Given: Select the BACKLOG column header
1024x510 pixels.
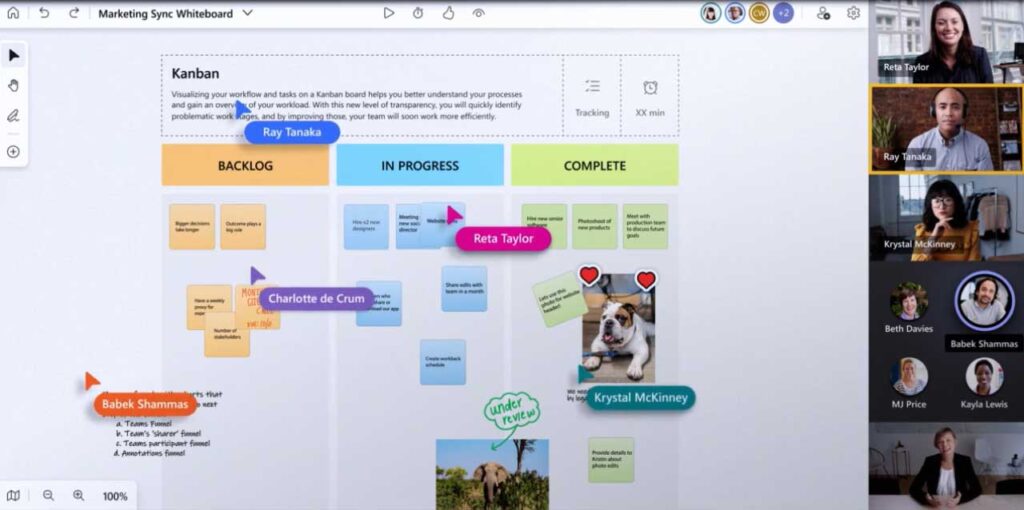Looking at the screenshot, I should 246,165.
